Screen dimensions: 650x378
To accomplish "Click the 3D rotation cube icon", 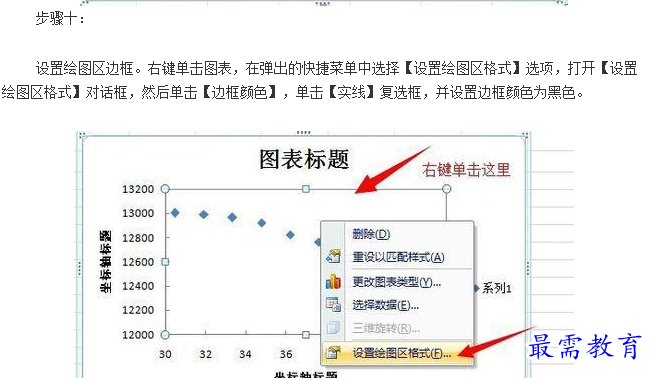I will coord(333,328).
